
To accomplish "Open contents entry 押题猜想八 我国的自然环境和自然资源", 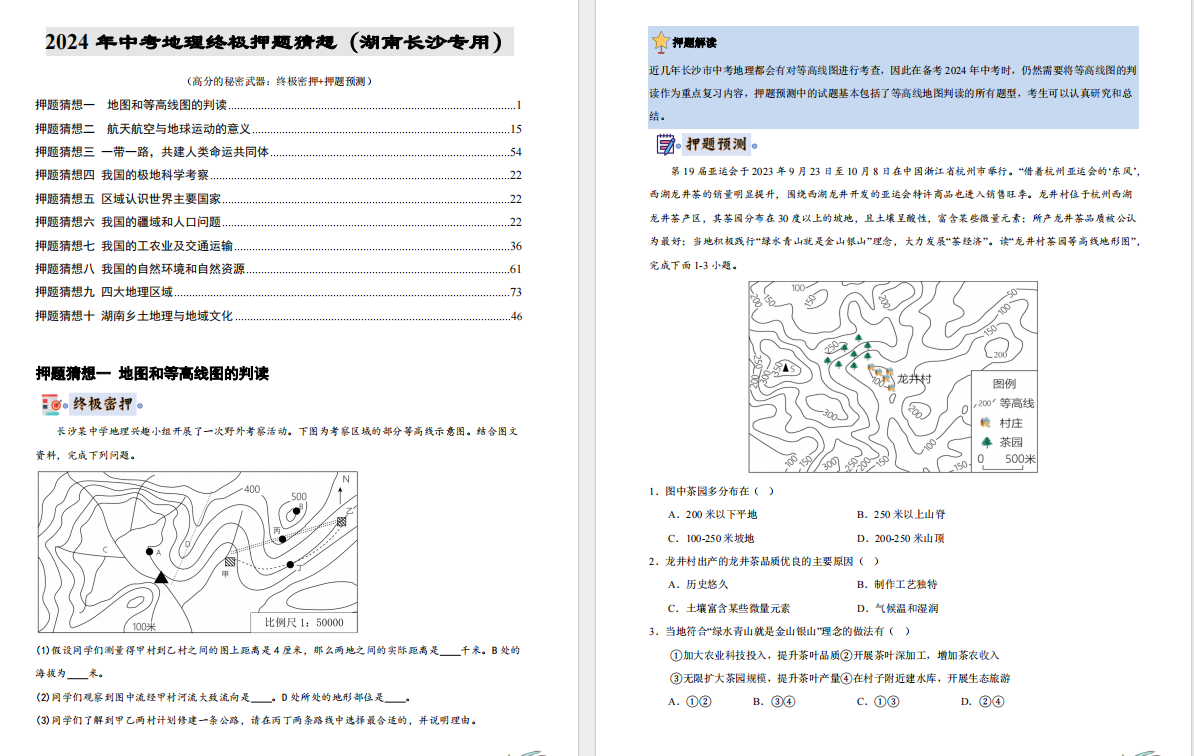I will pyautogui.click(x=279, y=269).
